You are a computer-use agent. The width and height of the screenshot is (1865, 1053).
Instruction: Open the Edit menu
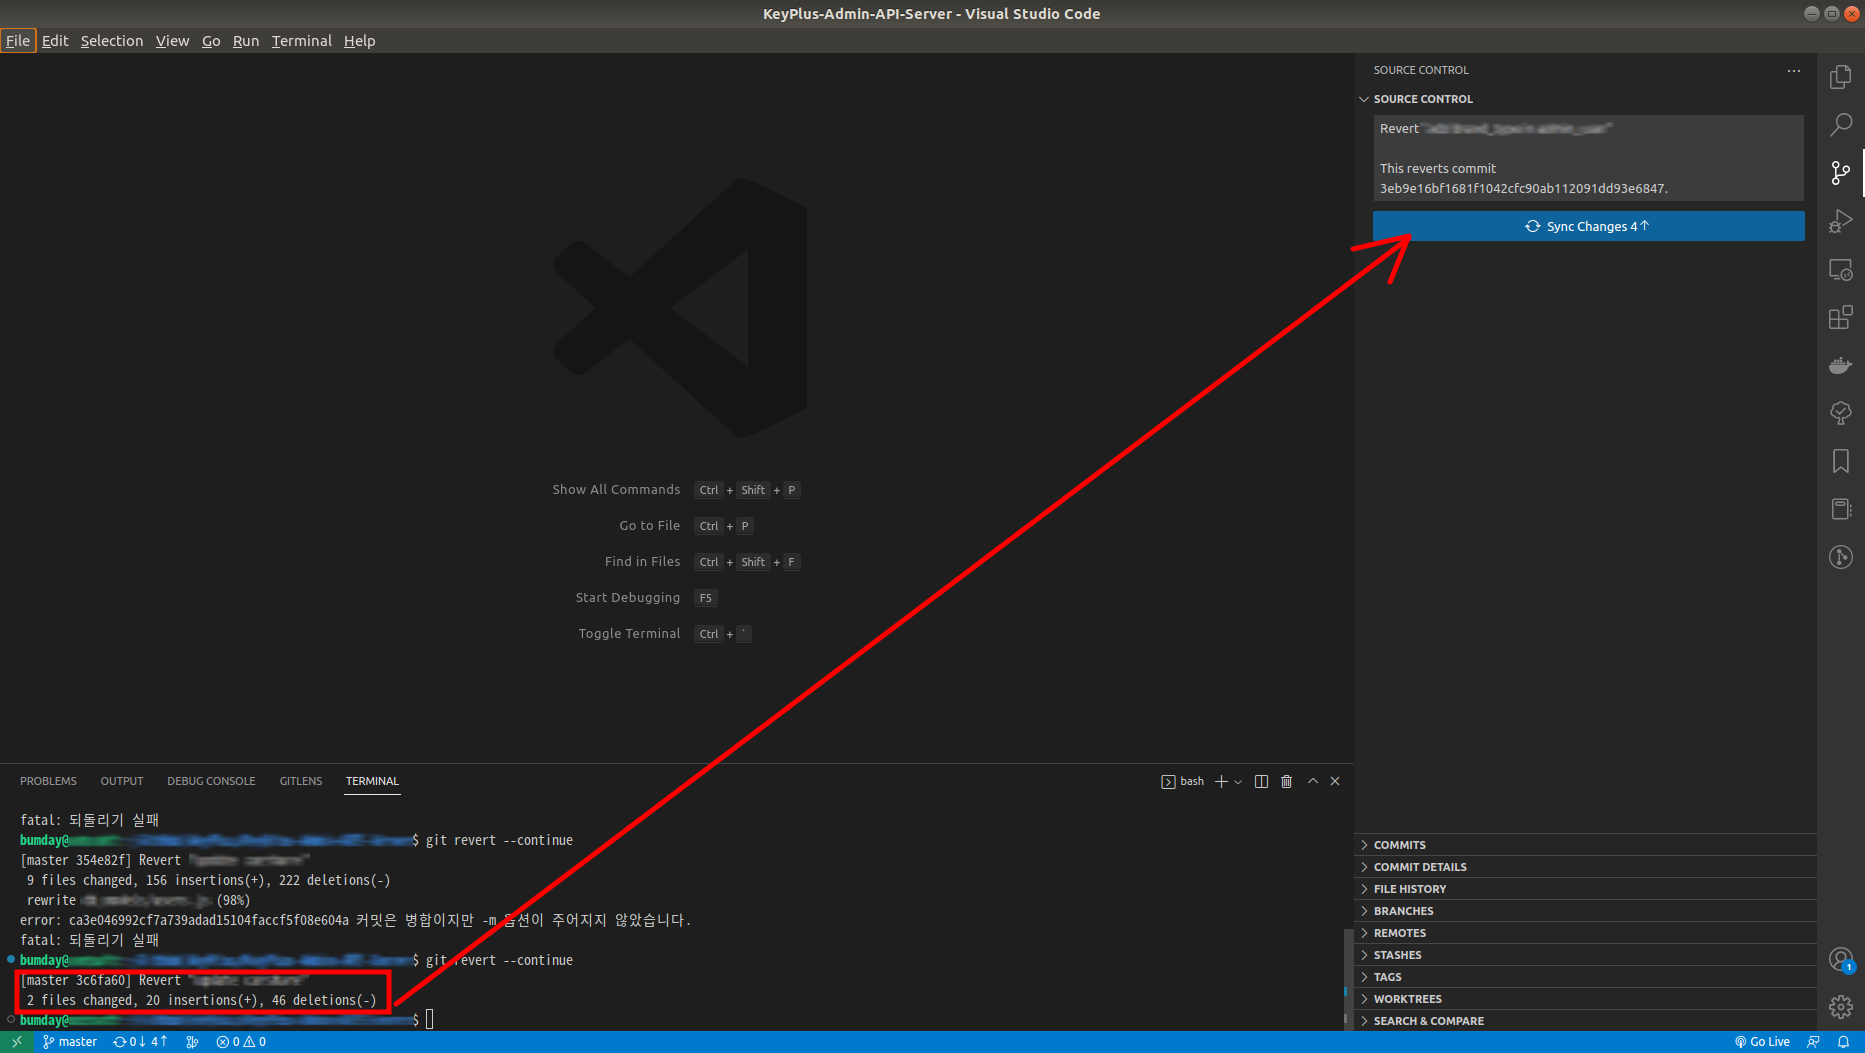[55, 41]
